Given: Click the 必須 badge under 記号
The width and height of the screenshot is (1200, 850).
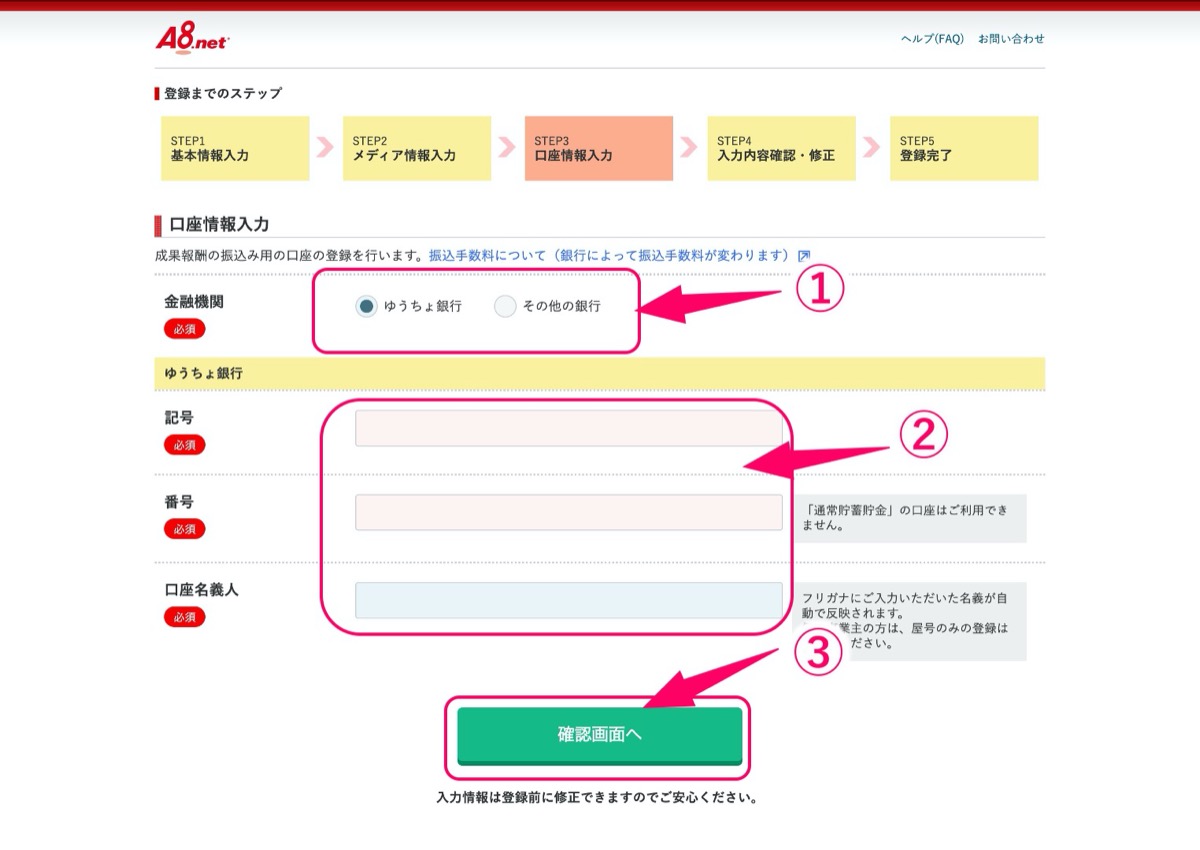Looking at the screenshot, I should pyautogui.click(x=185, y=445).
